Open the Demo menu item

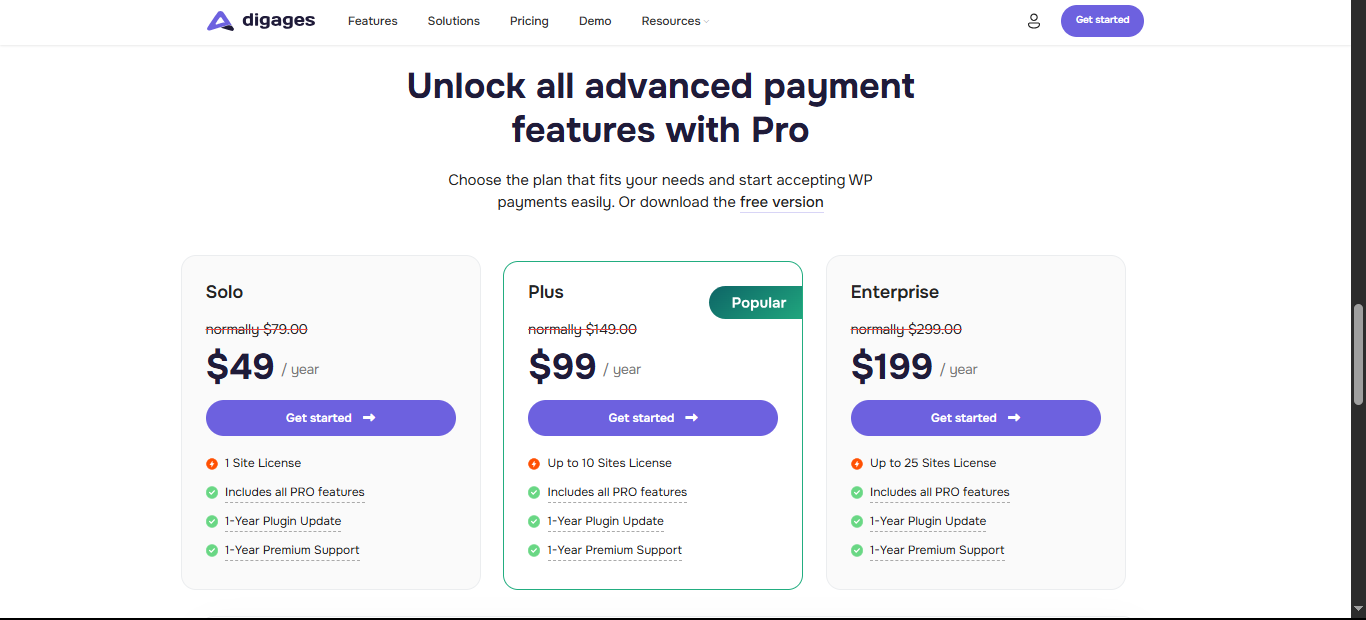pos(595,20)
